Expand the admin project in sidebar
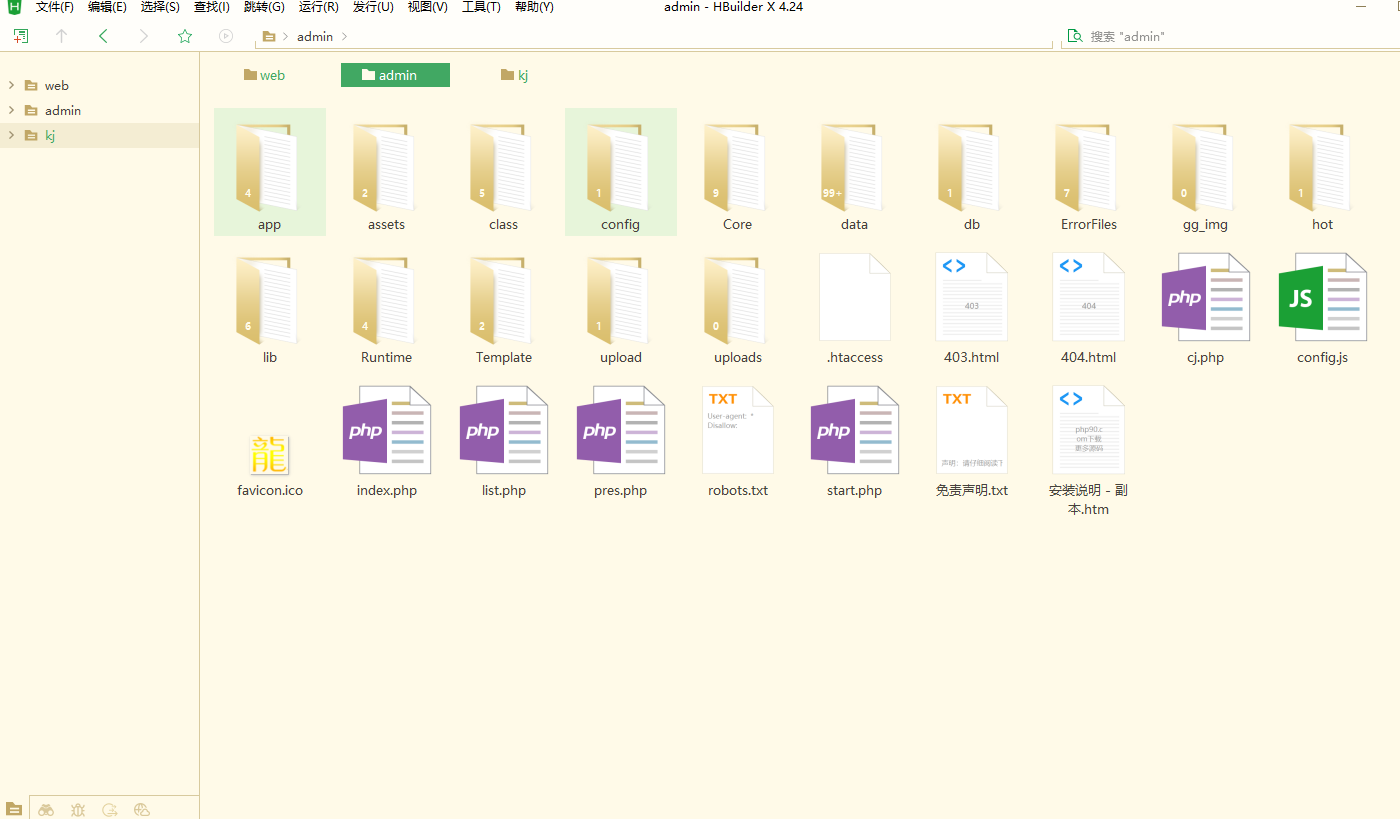 11,110
